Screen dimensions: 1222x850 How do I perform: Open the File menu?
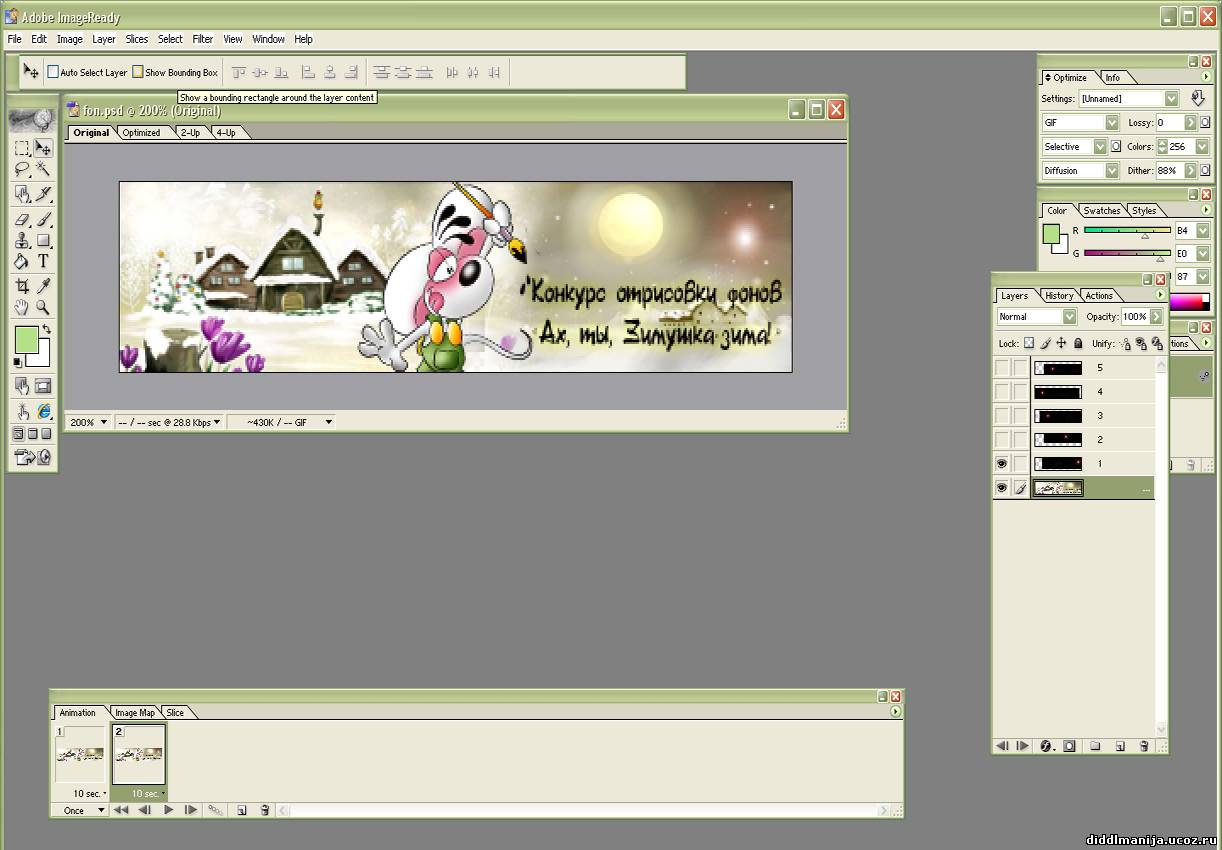pos(14,39)
